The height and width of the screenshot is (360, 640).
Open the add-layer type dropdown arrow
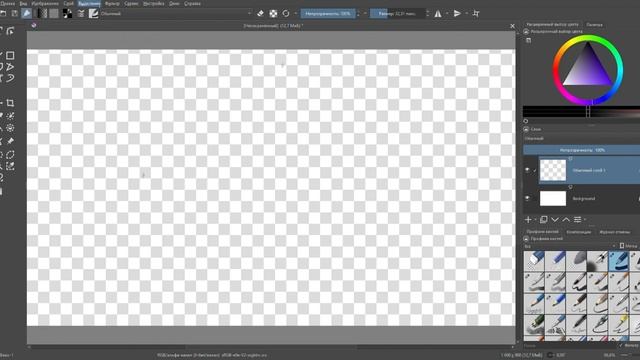[x=535, y=220]
